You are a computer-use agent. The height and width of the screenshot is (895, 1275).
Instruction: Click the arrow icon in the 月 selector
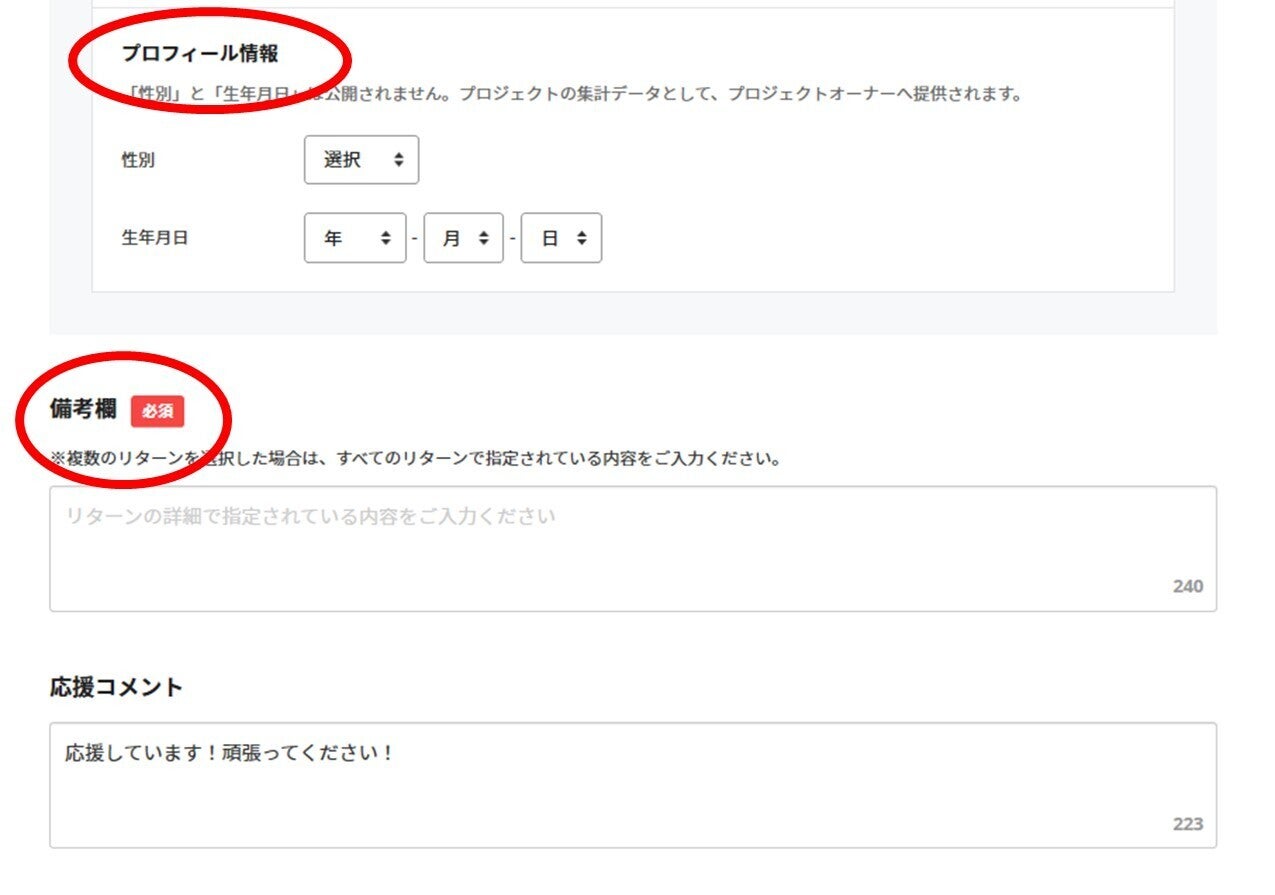tap(484, 239)
